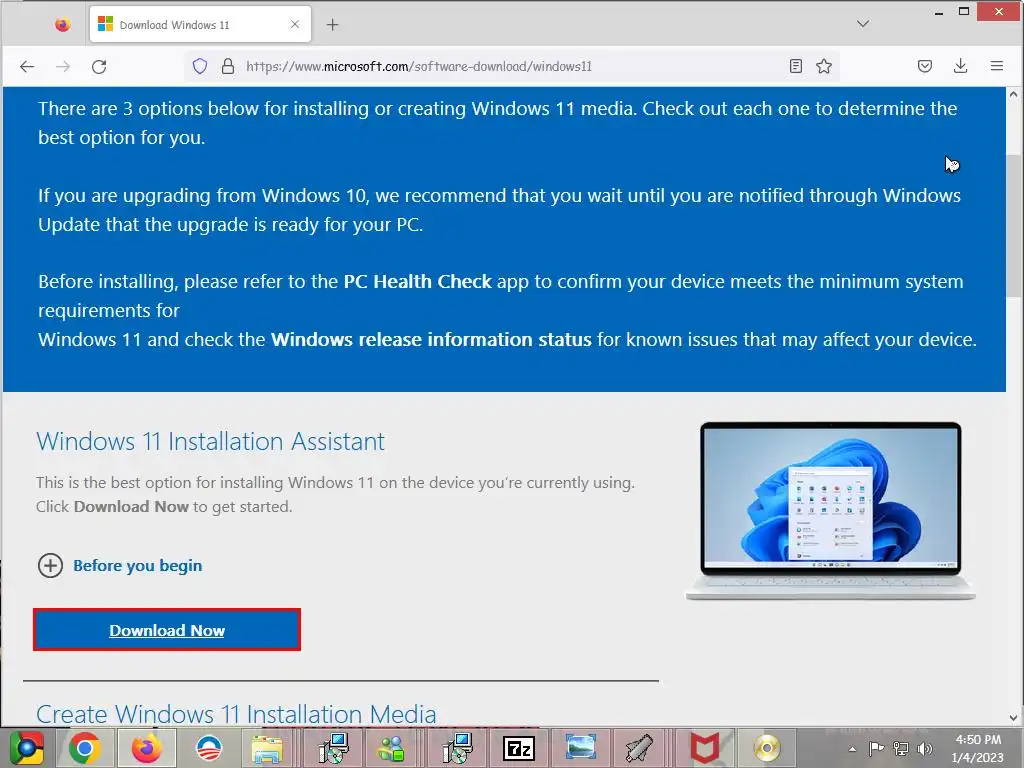This screenshot has height=768, width=1024.
Task: Open File Explorer from taskbar
Action: tap(268, 748)
